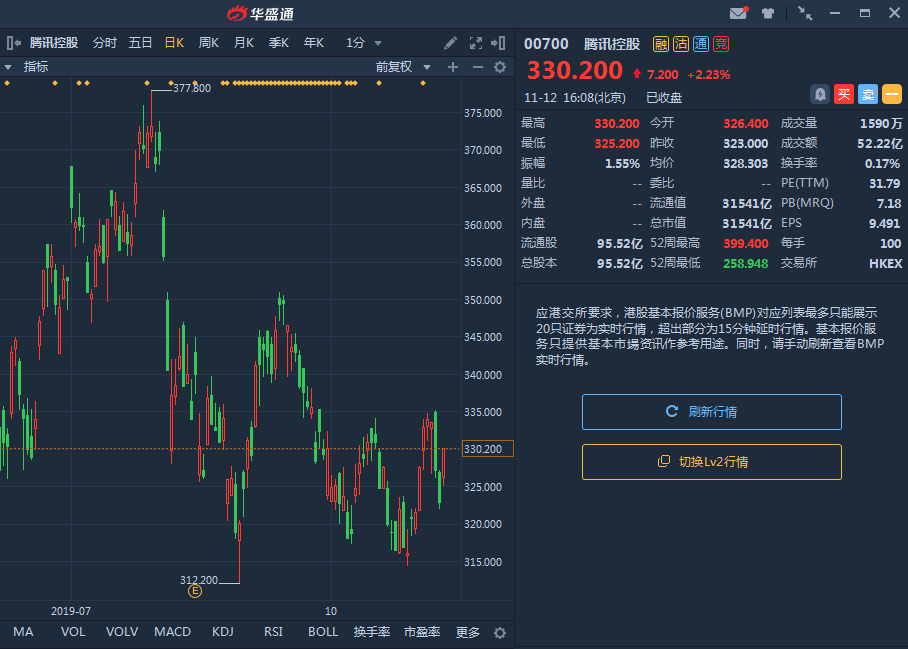Click the 00700 stock code
This screenshot has height=649, width=908.
[x=546, y=44]
